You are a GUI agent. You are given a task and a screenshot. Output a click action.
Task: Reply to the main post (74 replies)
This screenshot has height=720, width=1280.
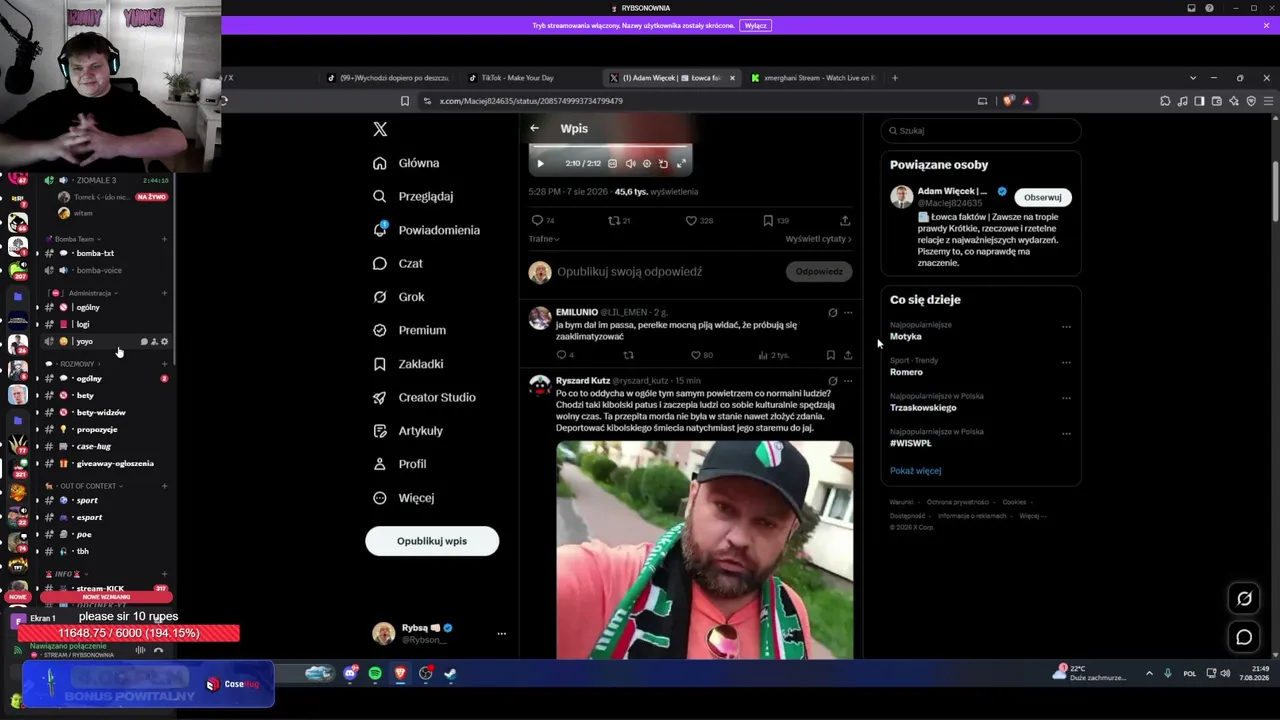click(x=543, y=220)
